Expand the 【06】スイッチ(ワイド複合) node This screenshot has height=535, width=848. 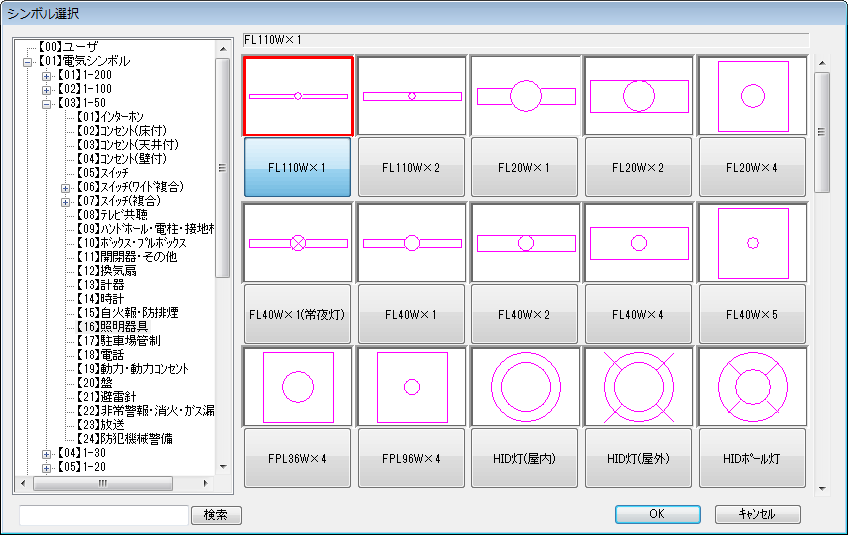point(65,188)
